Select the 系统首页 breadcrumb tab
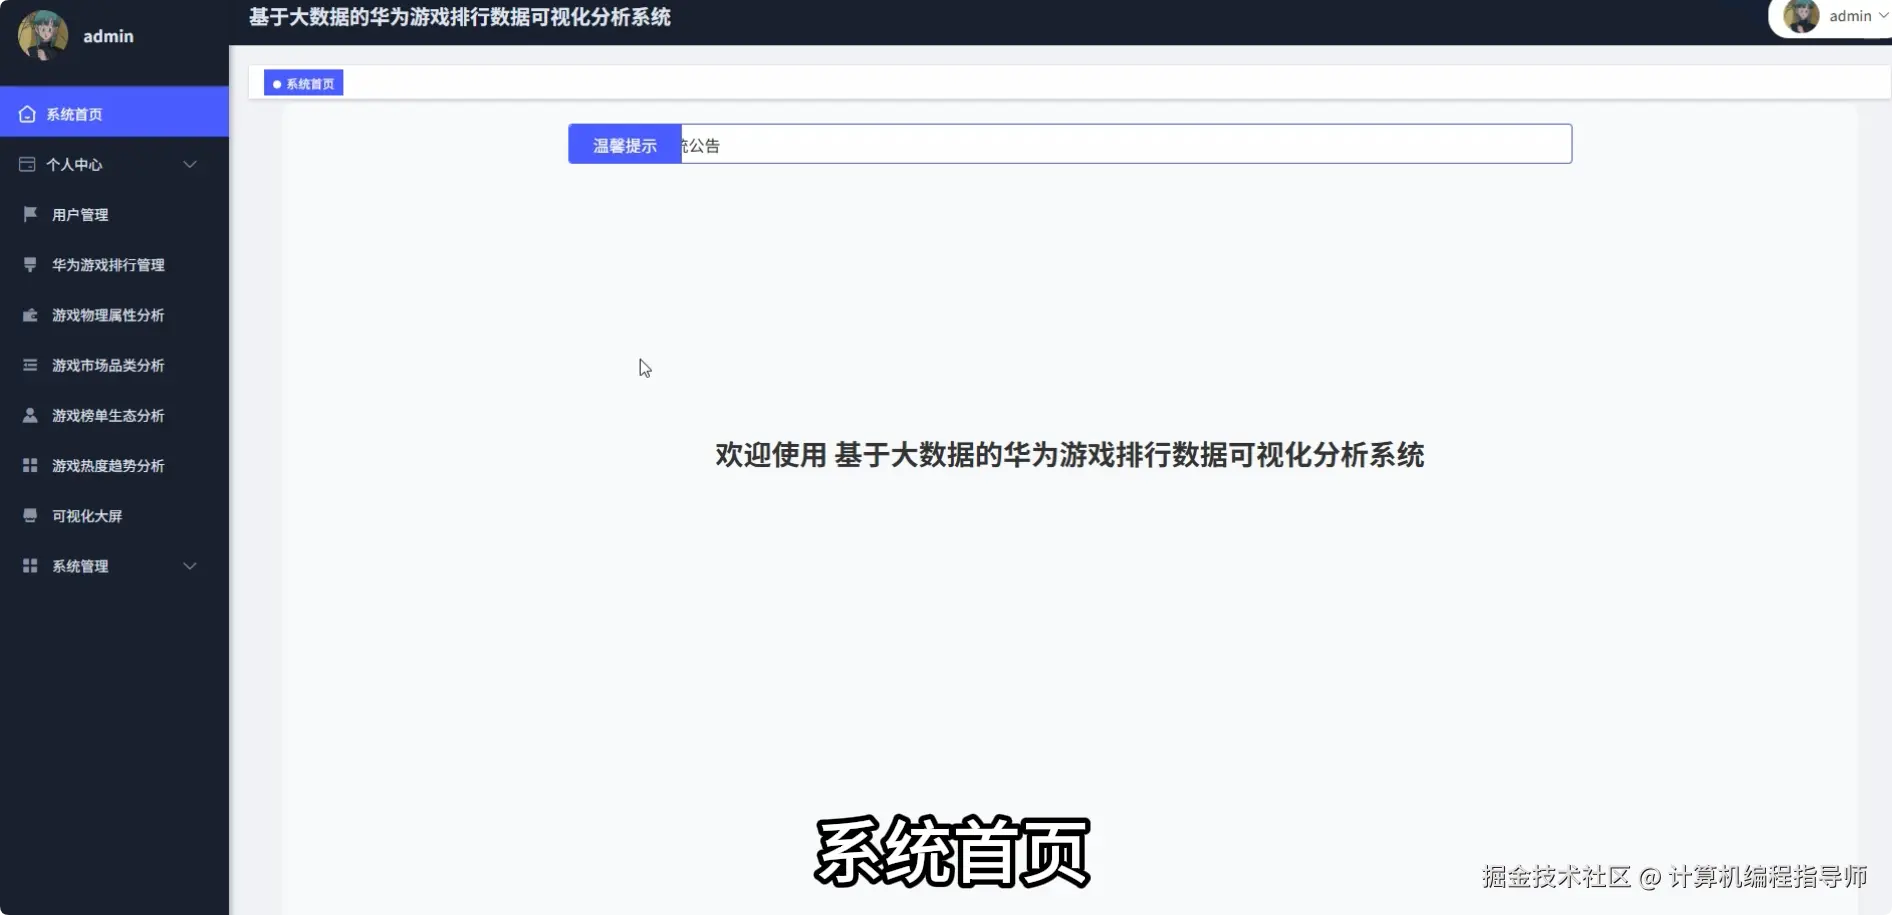The height and width of the screenshot is (915, 1892). pyautogui.click(x=304, y=83)
